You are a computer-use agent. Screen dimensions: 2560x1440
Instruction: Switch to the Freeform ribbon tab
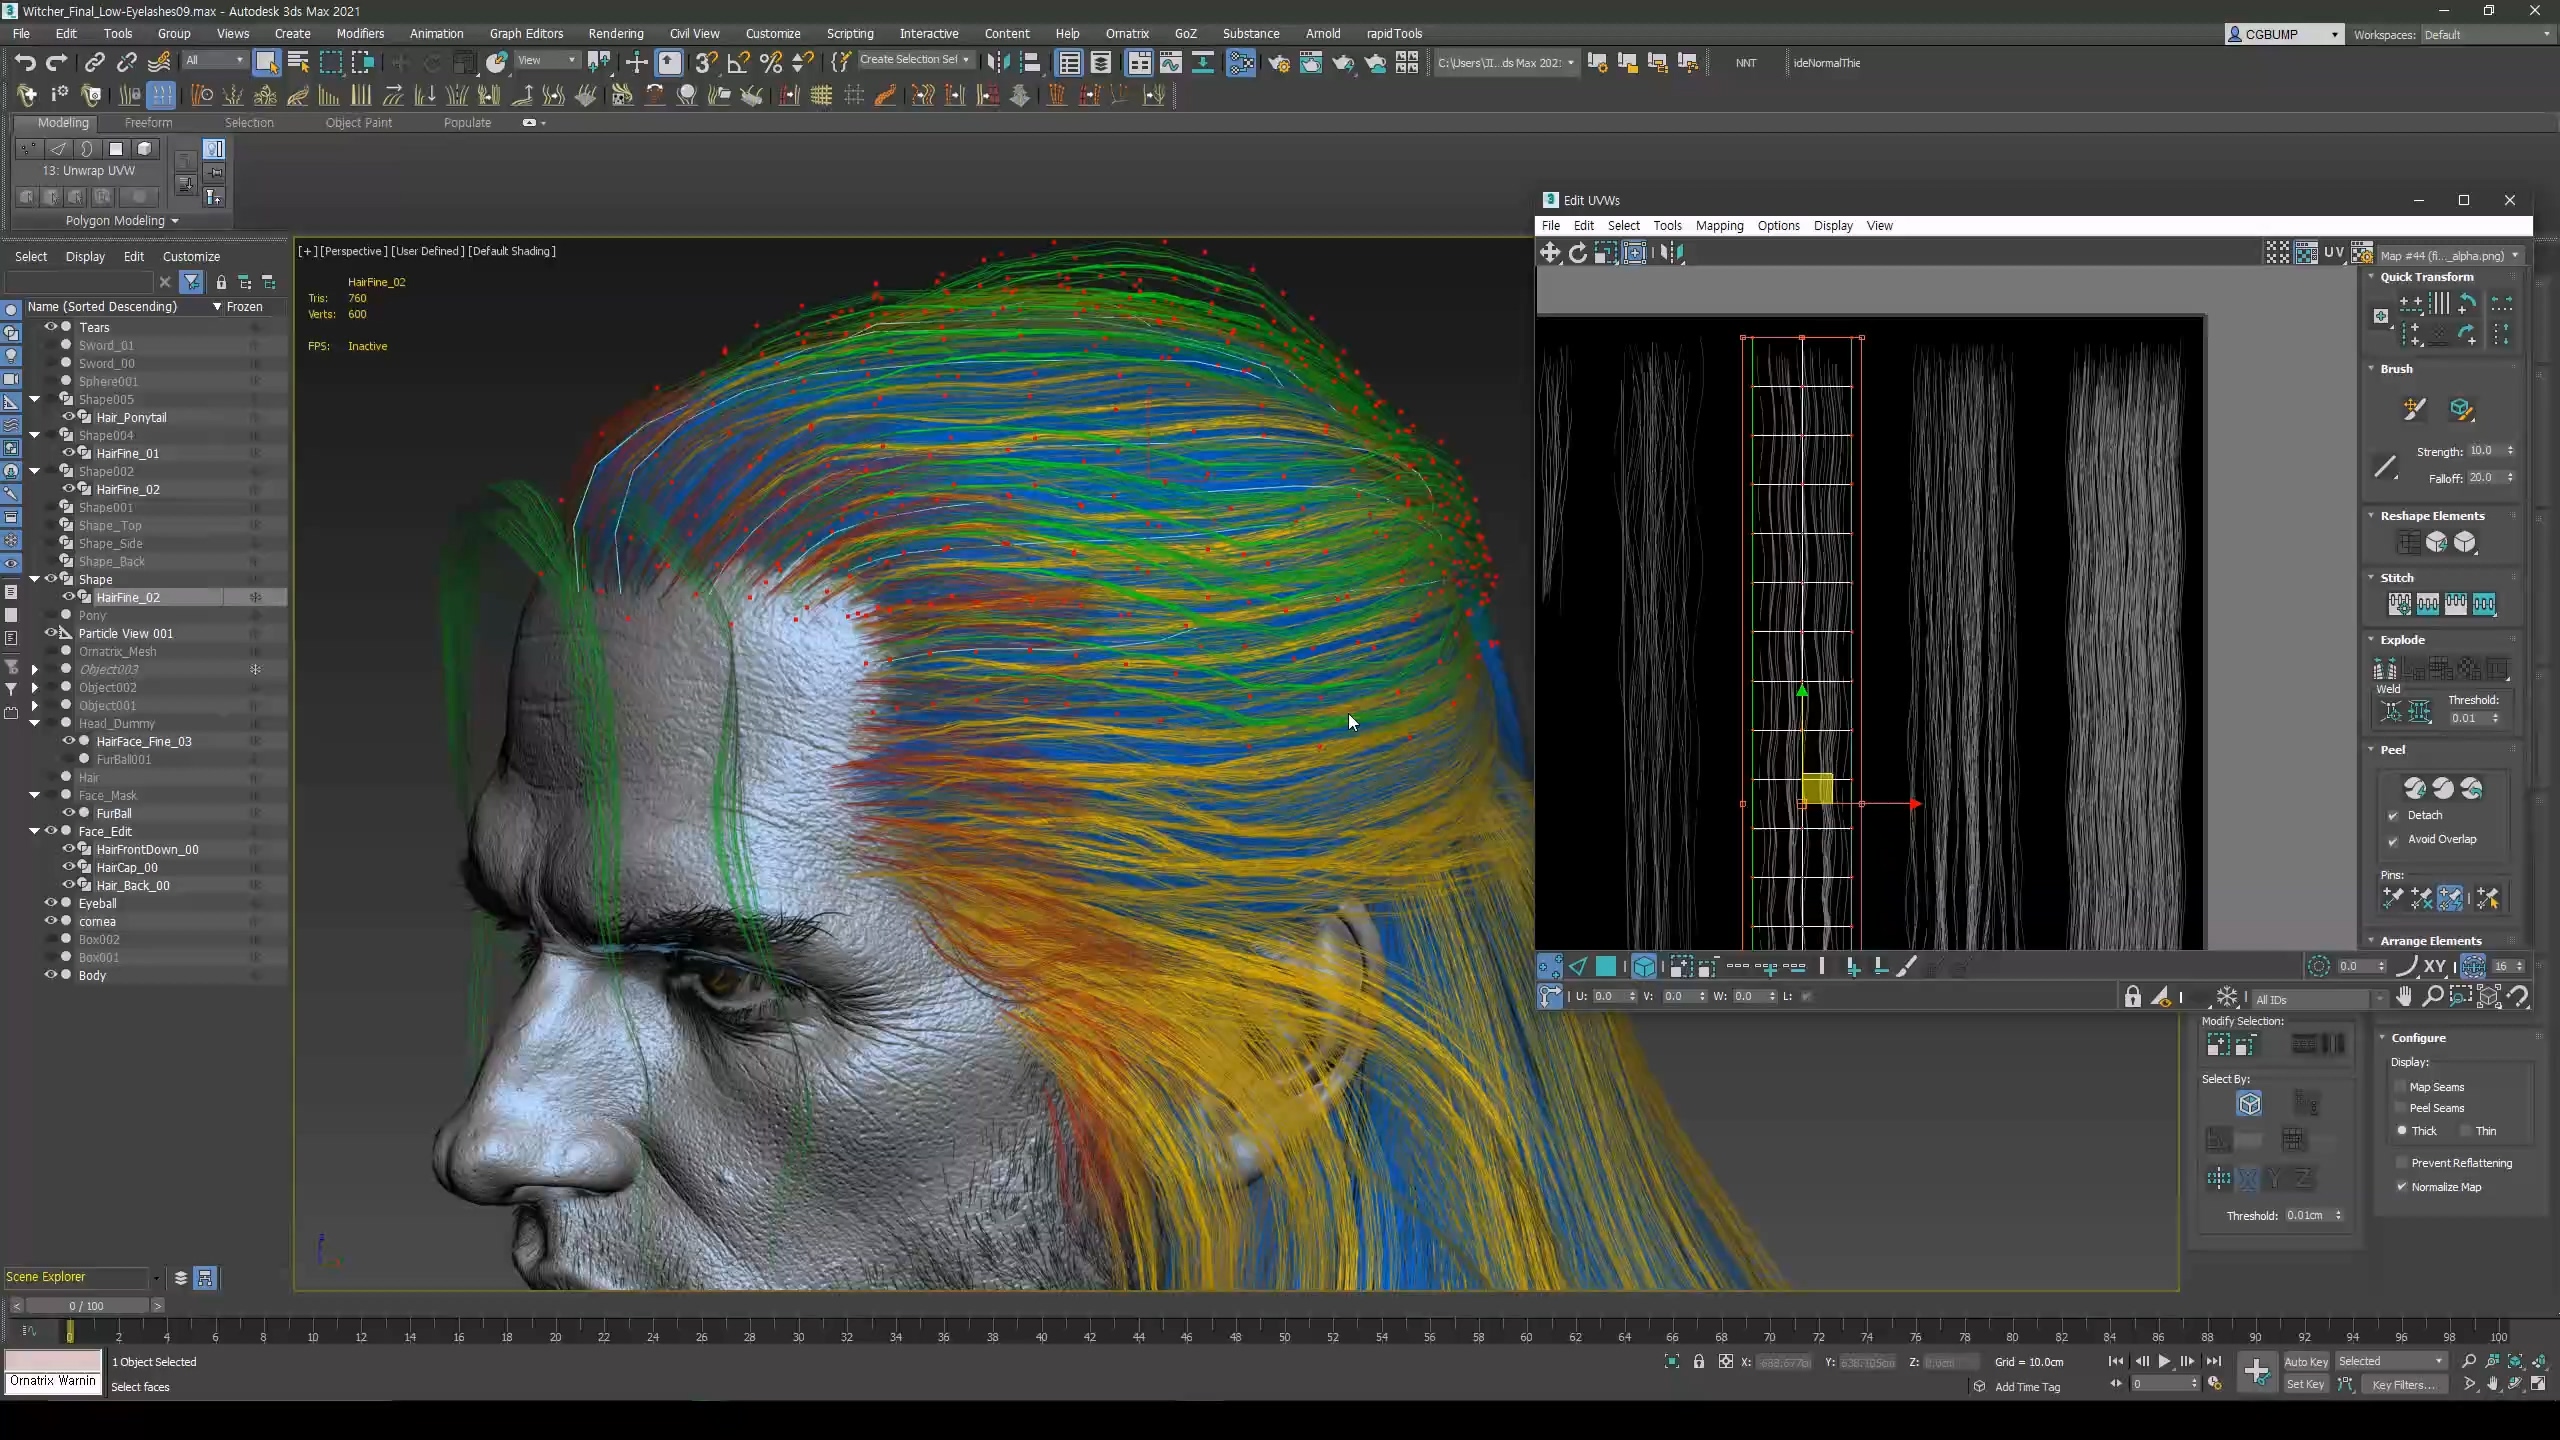(x=148, y=122)
